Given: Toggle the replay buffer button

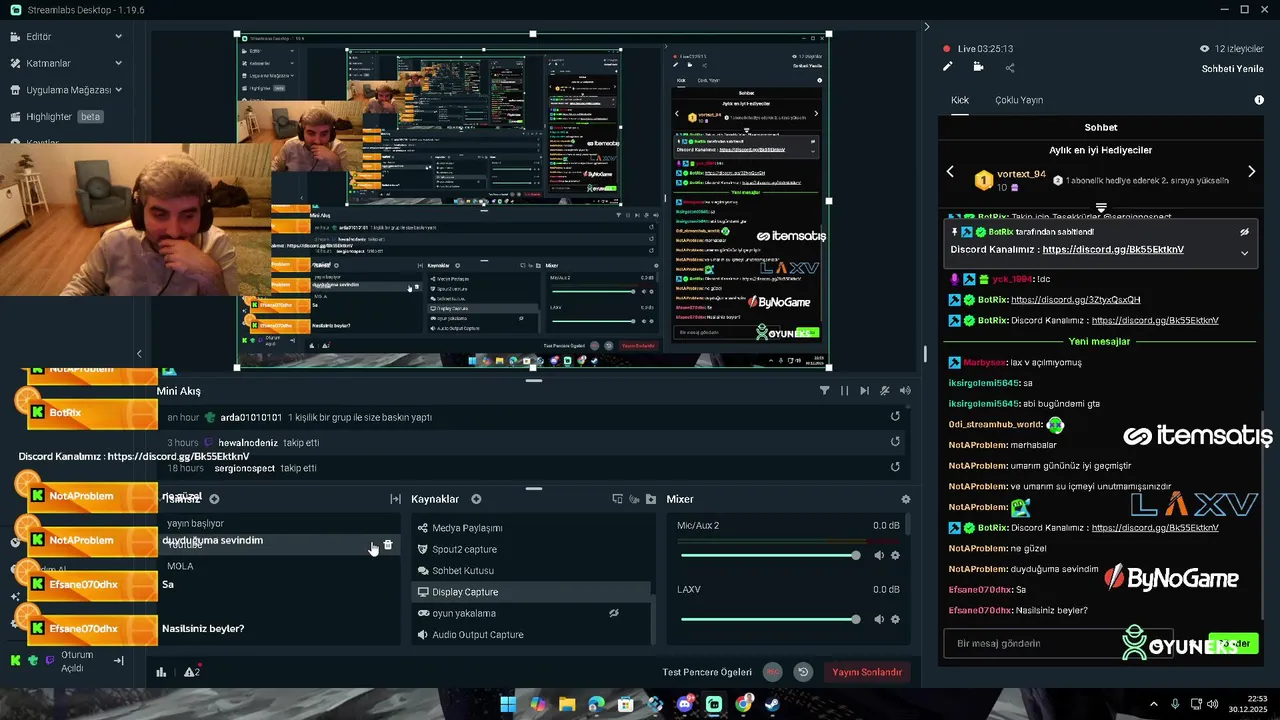Looking at the screenshot, I should point(802,672).
